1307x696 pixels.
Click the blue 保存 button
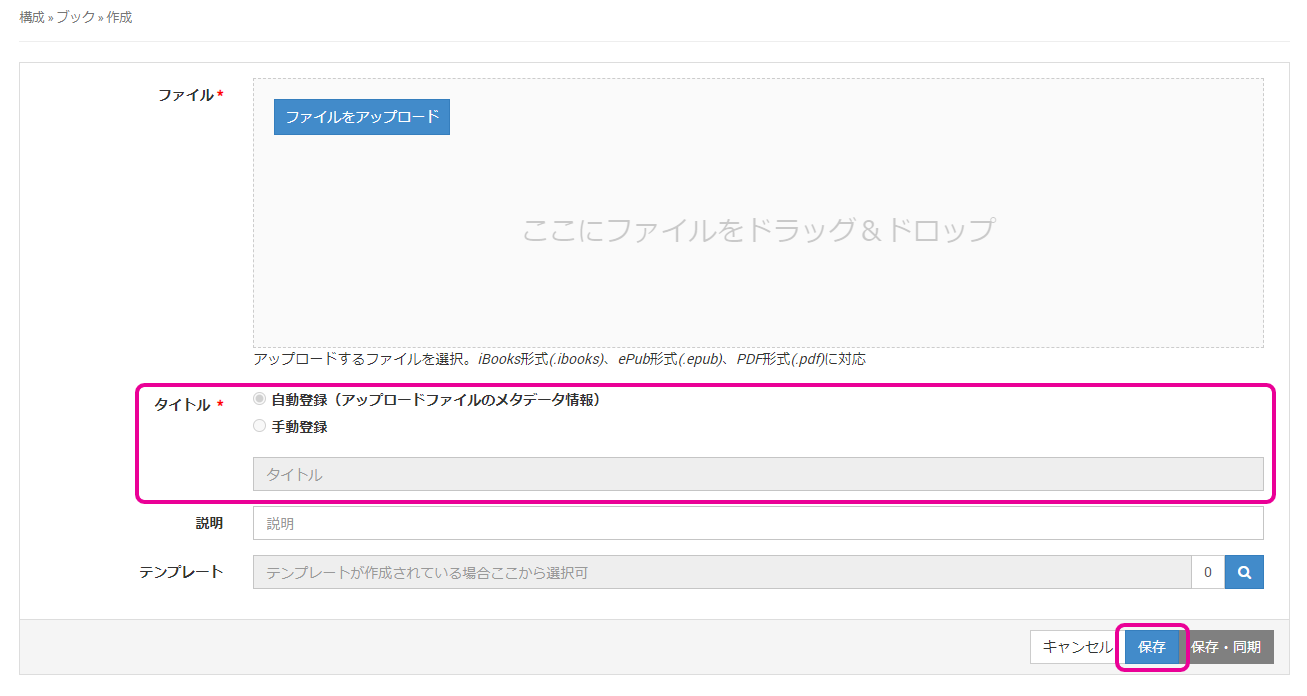point(1151,647)
